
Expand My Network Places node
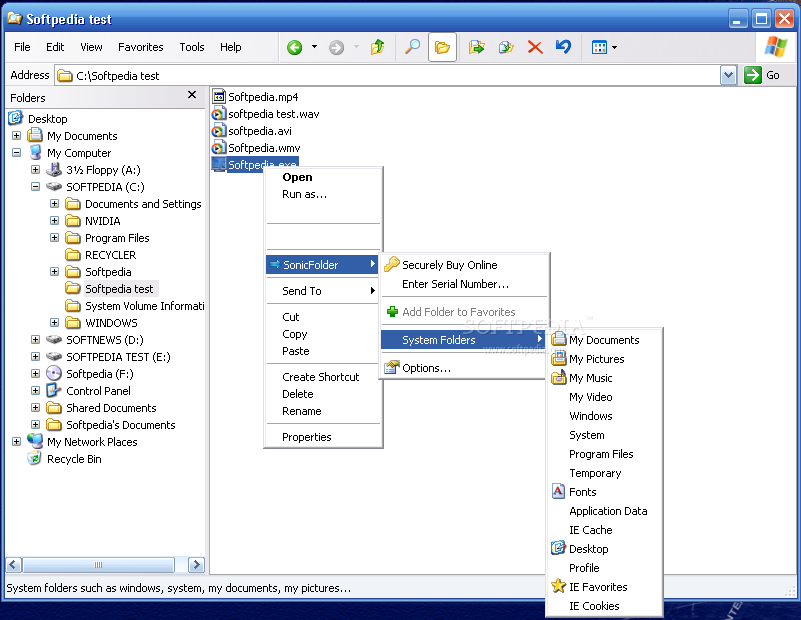[x=16, y=441]
